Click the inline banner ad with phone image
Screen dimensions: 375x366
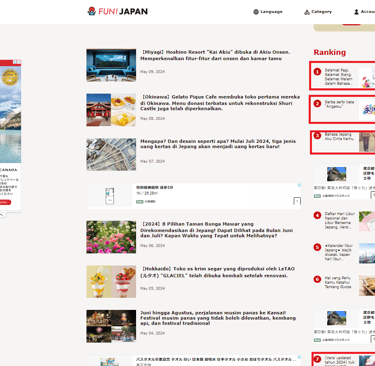[x=194, y=196]
